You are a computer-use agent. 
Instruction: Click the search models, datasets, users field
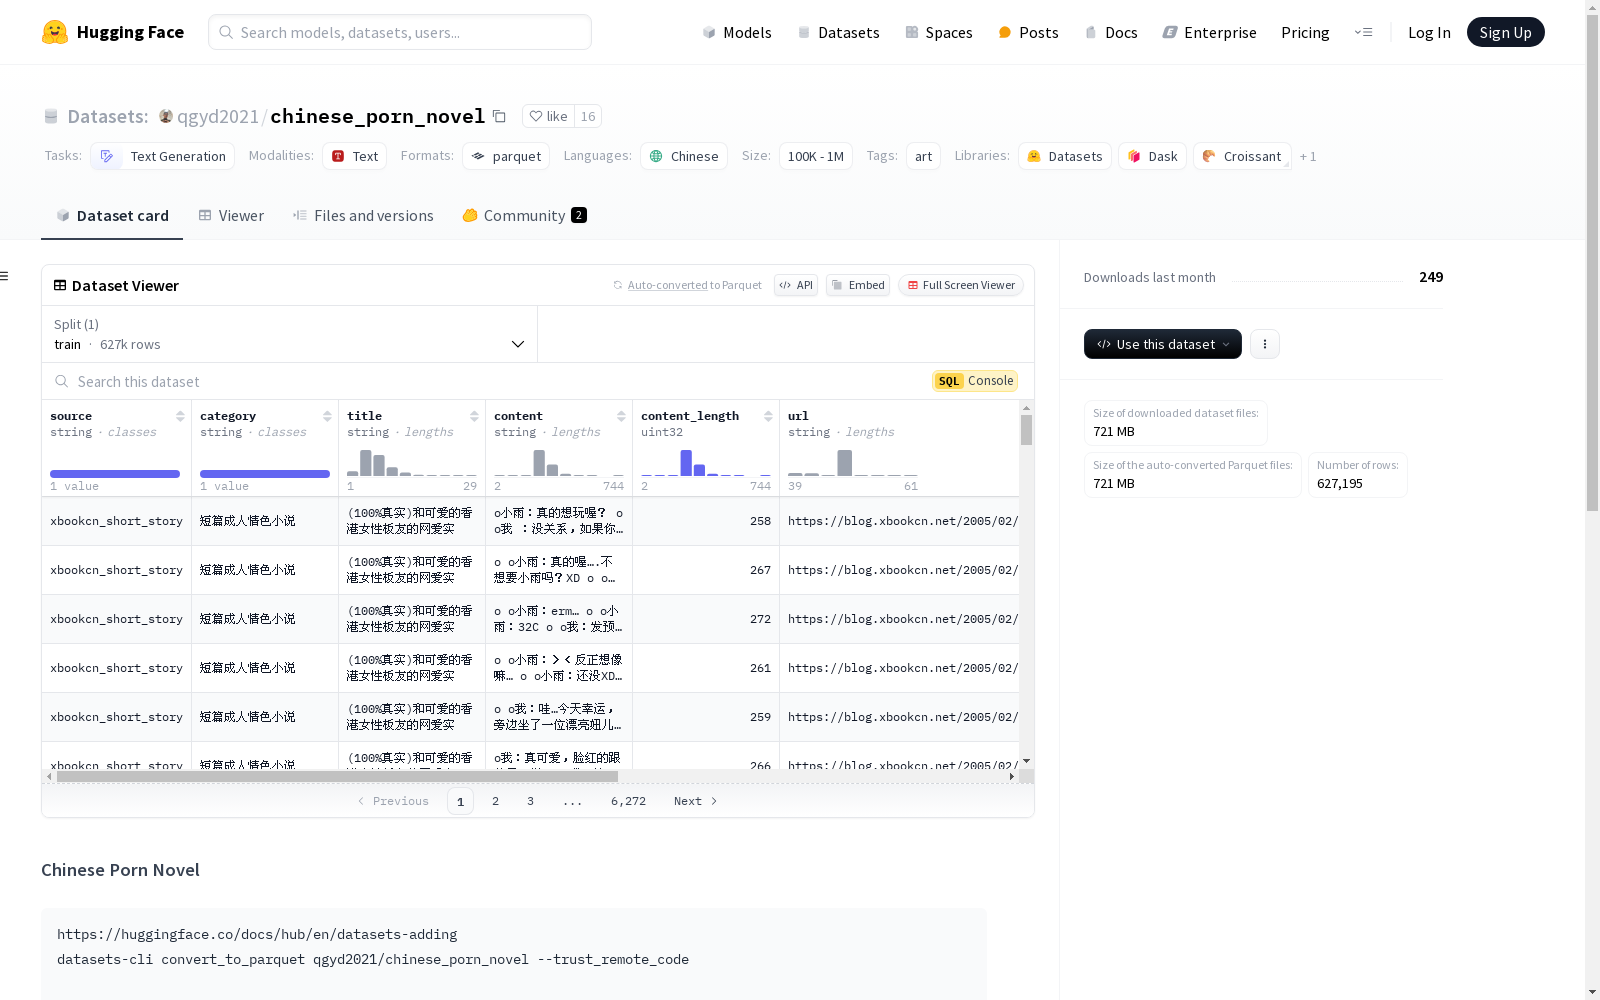tap(400, 32)
